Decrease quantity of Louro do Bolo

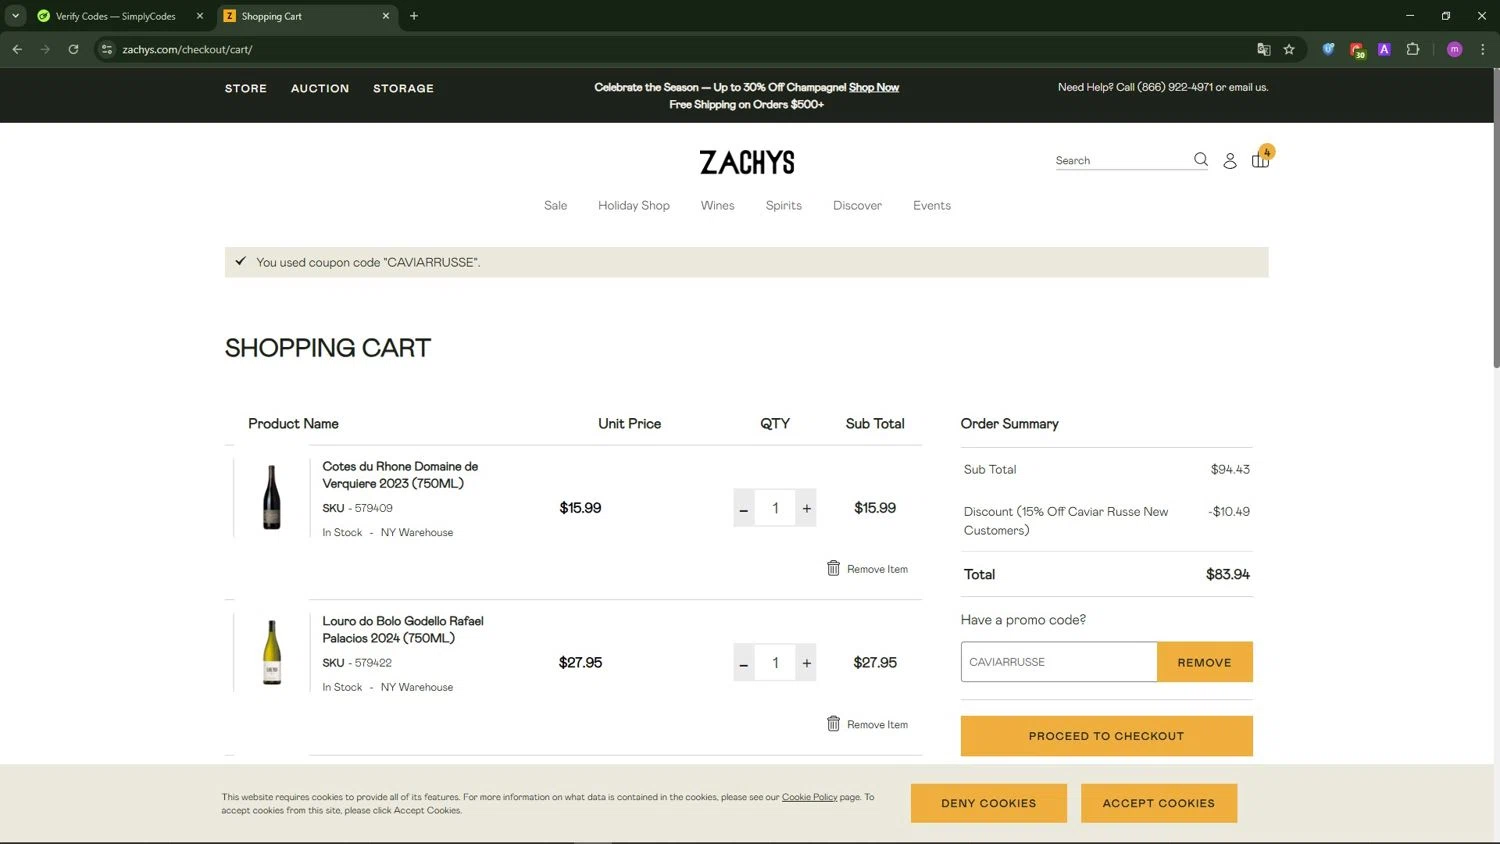point(744,663)
